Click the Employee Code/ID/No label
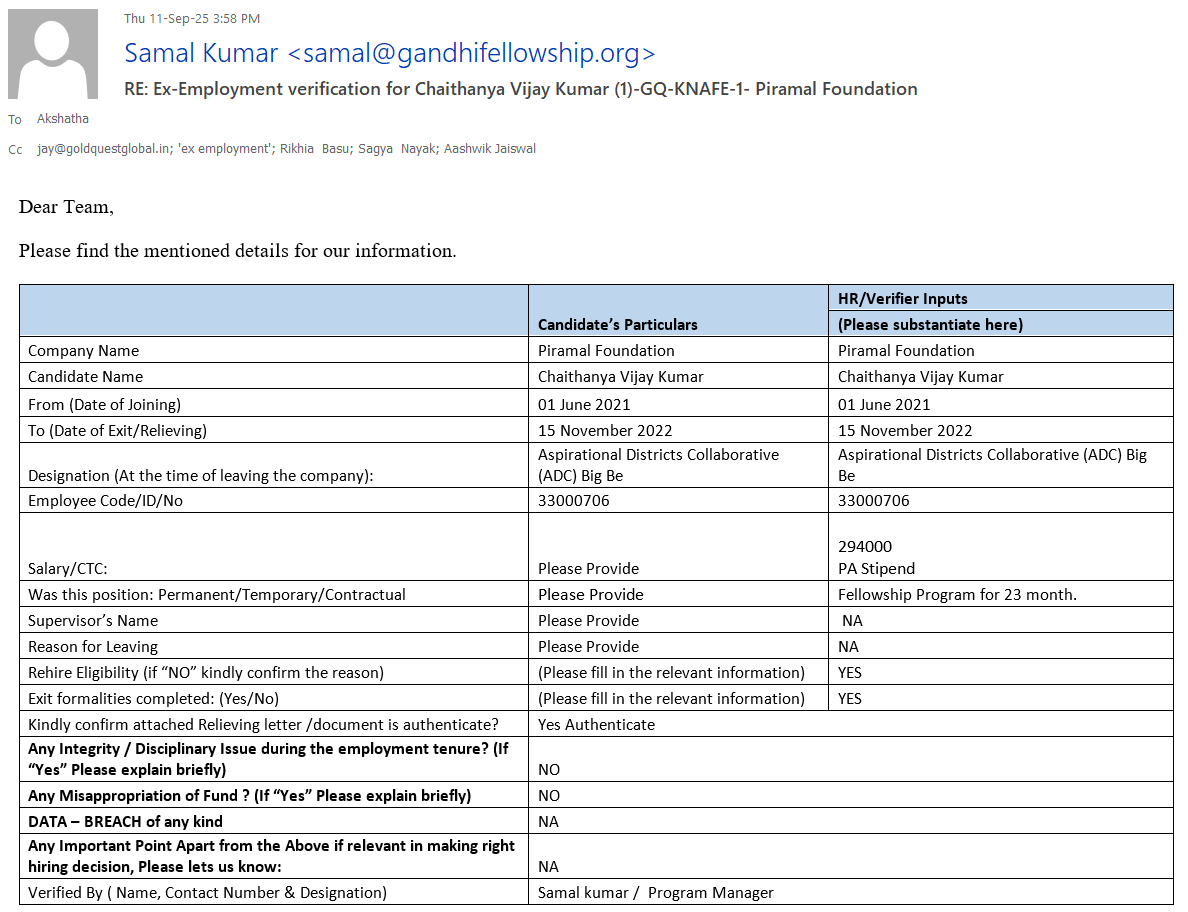Viewport: 1188px width, 912px height. pos(105,501)
